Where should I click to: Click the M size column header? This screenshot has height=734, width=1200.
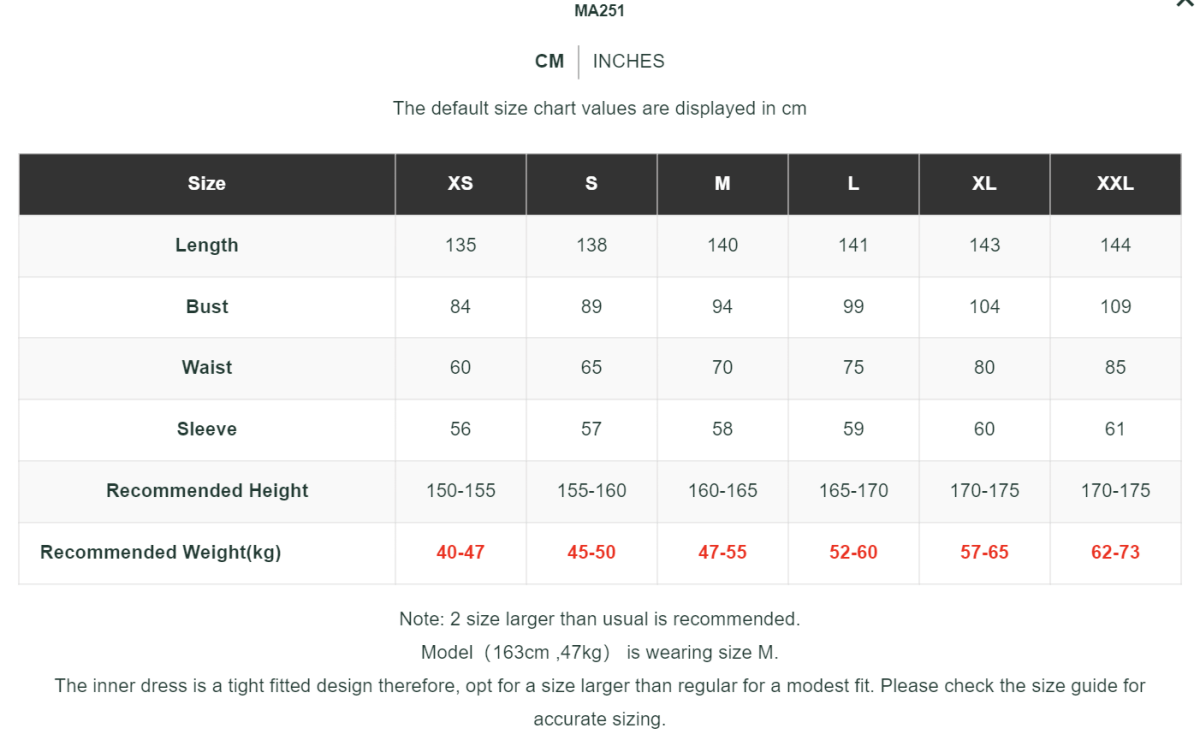pyautogui.click(x=722, y=184)
